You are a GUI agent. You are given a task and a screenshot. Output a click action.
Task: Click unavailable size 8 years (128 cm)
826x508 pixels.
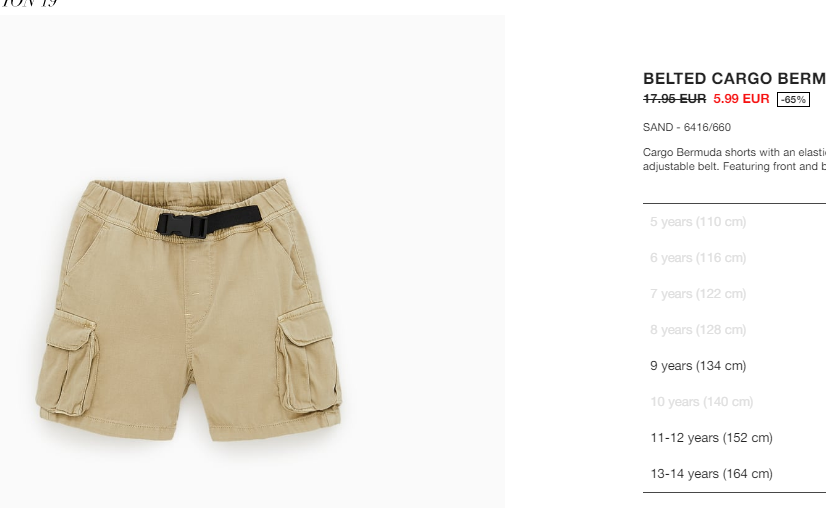(698, 330)
